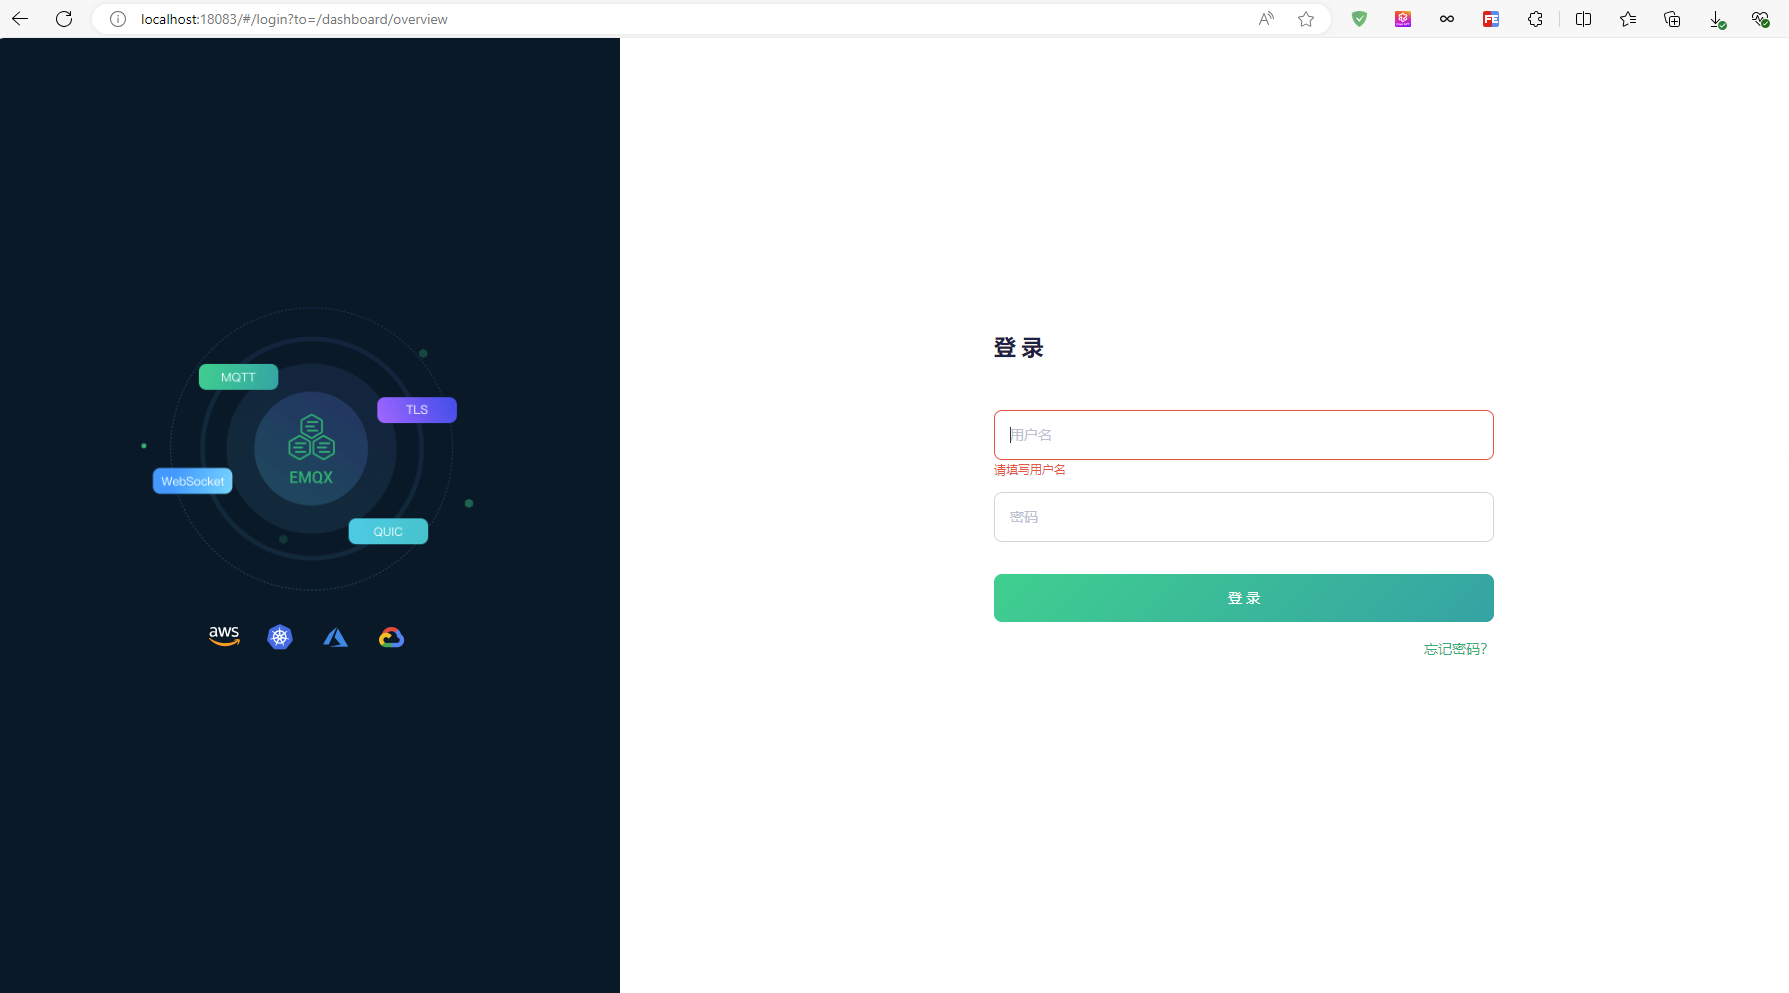Click the browser address bar URL

click(294, 19)
